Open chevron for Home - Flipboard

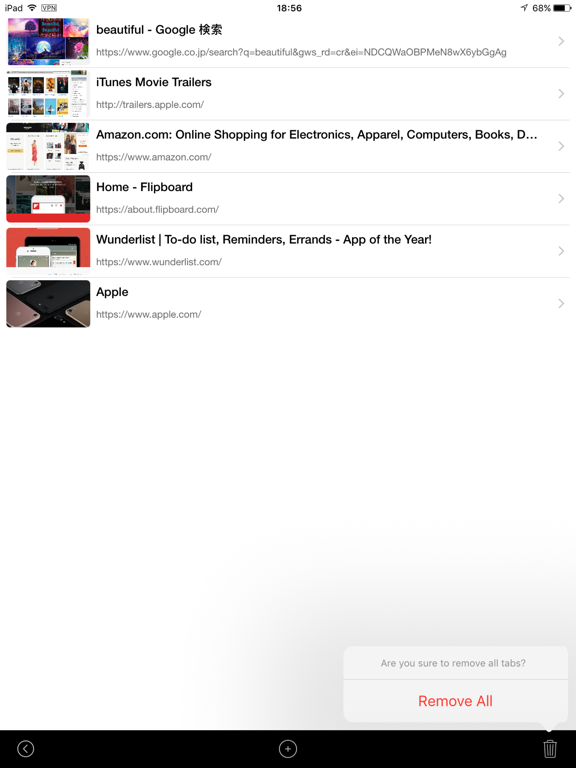pos(561,198)
